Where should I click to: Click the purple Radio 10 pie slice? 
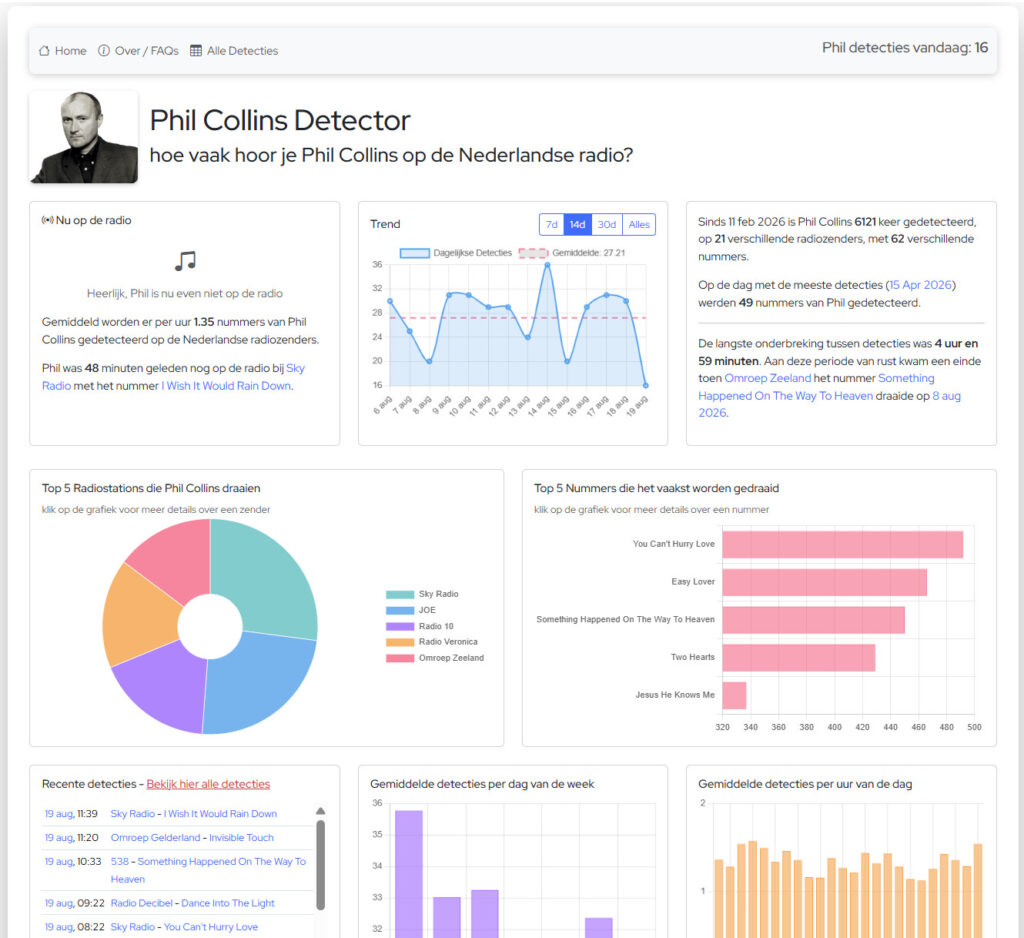[160, 686]
